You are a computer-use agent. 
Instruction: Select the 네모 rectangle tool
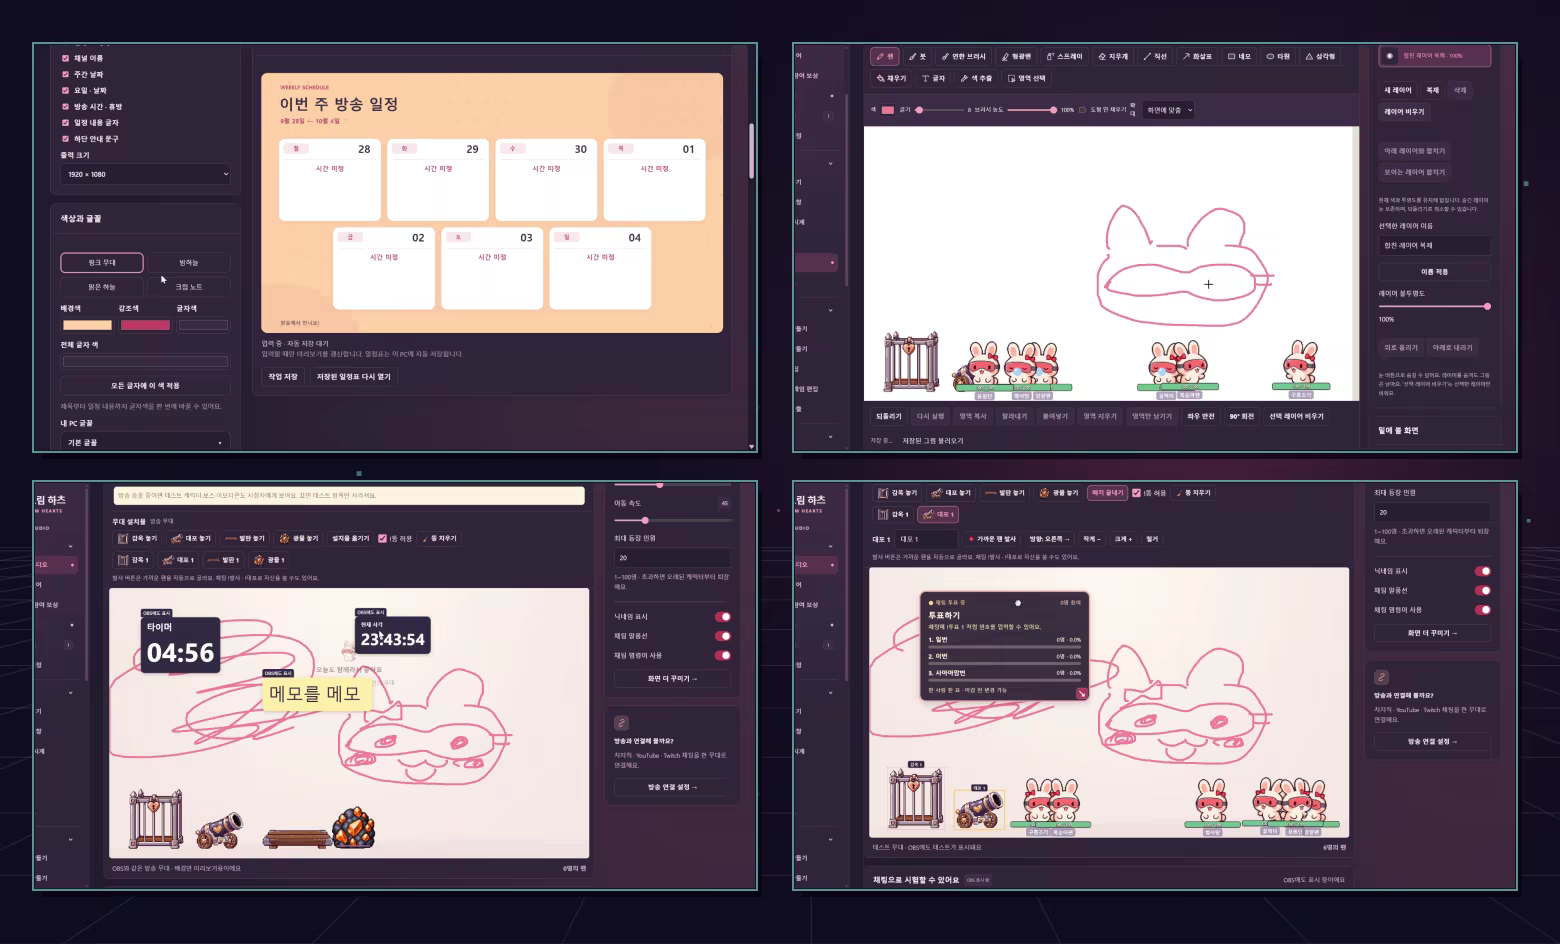click(x=1239, y=57)
